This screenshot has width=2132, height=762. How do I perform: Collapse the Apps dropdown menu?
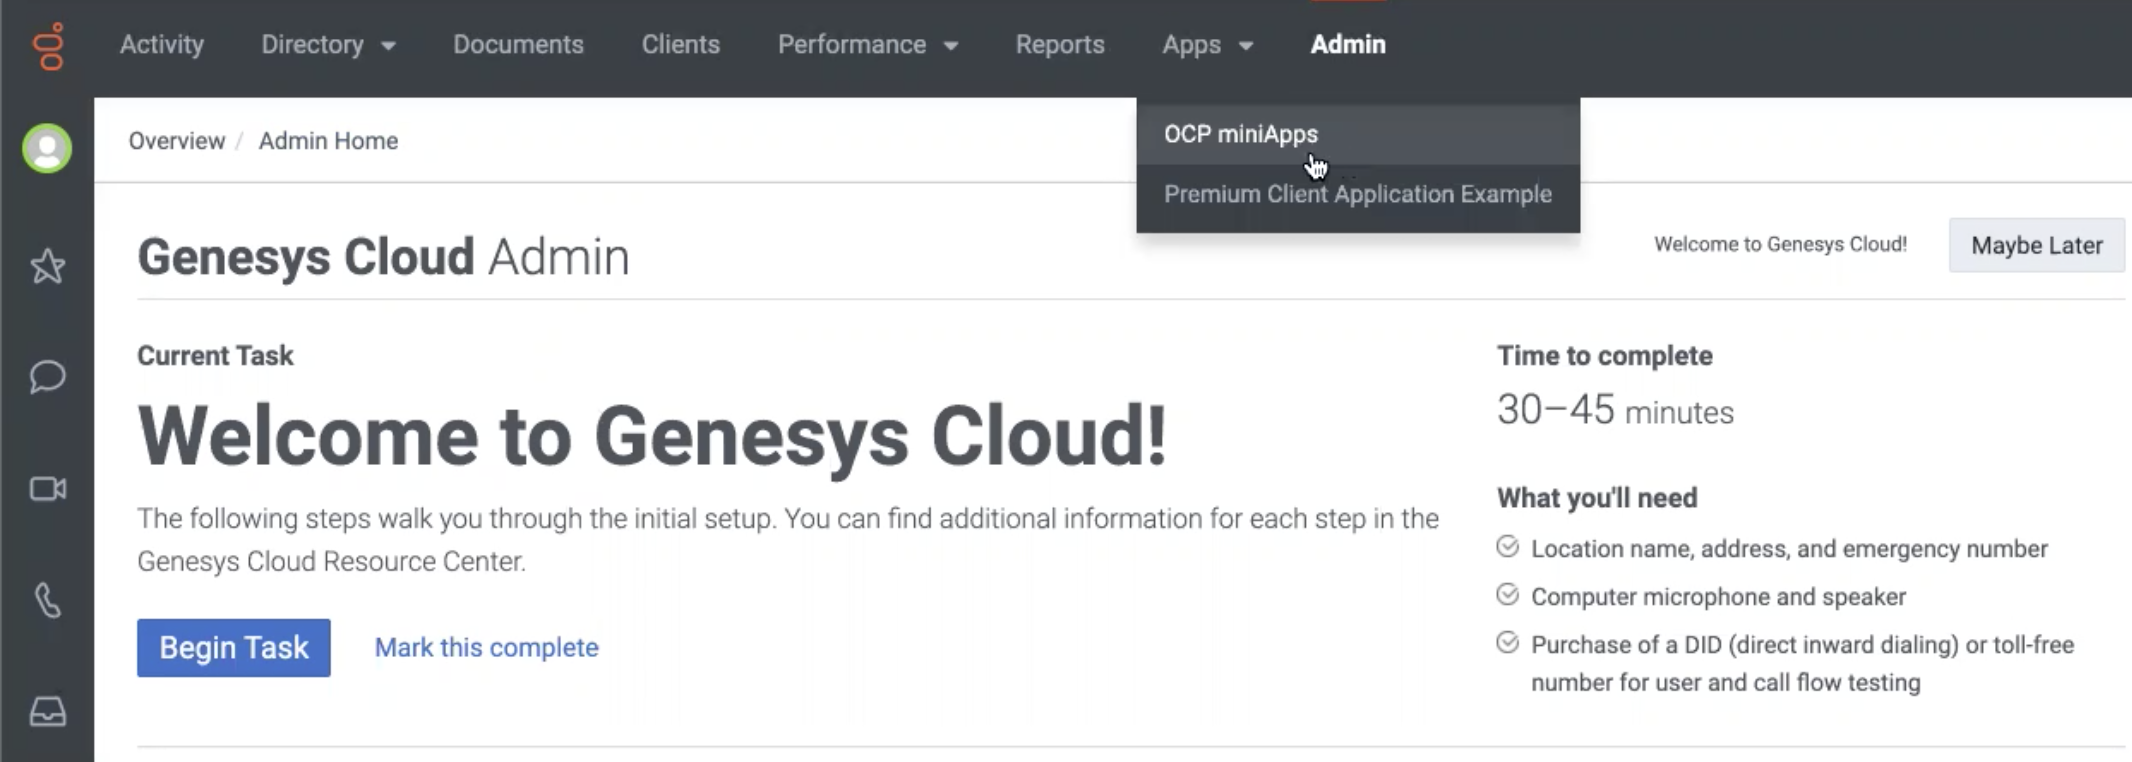tap(1207, 45)
